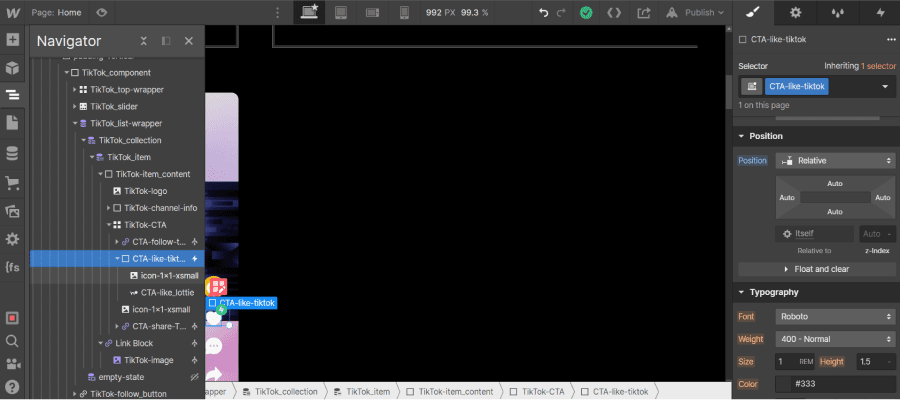Screen dimensions: 900x400
Task: Open the Position Relative dropdown
Action: (835, 161)
